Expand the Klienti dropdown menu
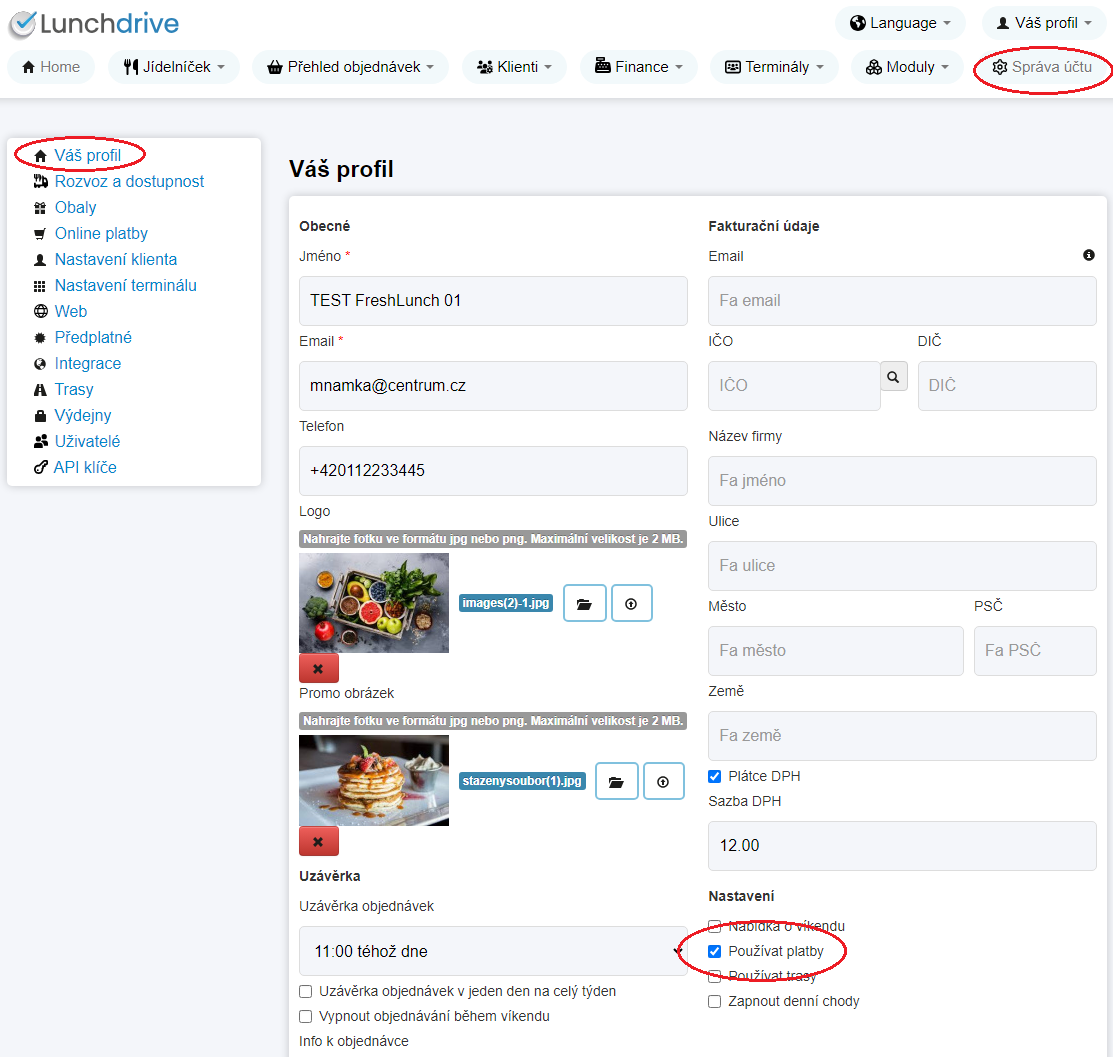The height and width of the screenshot is (1057, 1113). click(x=515, y=67)
